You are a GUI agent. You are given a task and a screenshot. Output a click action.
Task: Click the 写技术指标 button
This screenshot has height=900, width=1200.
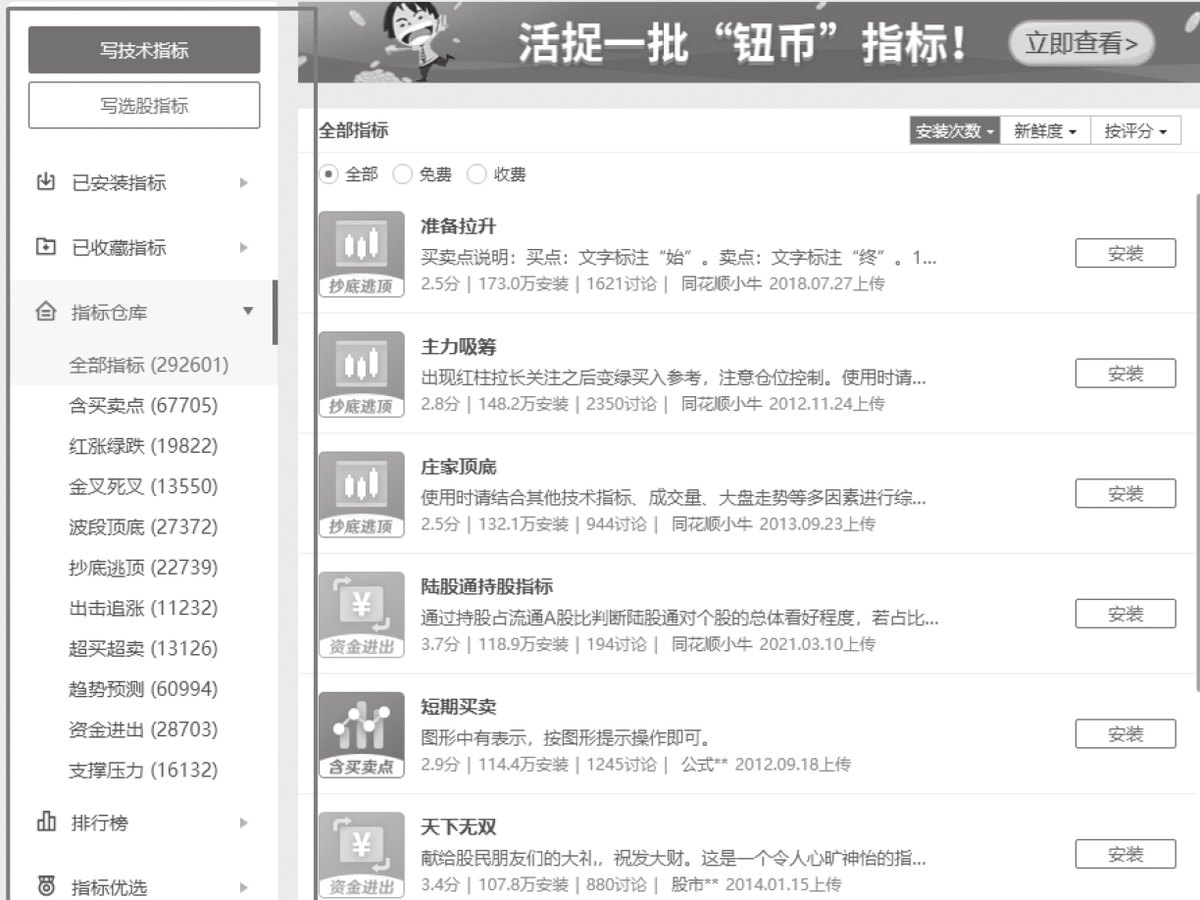[x=144, y=50]
